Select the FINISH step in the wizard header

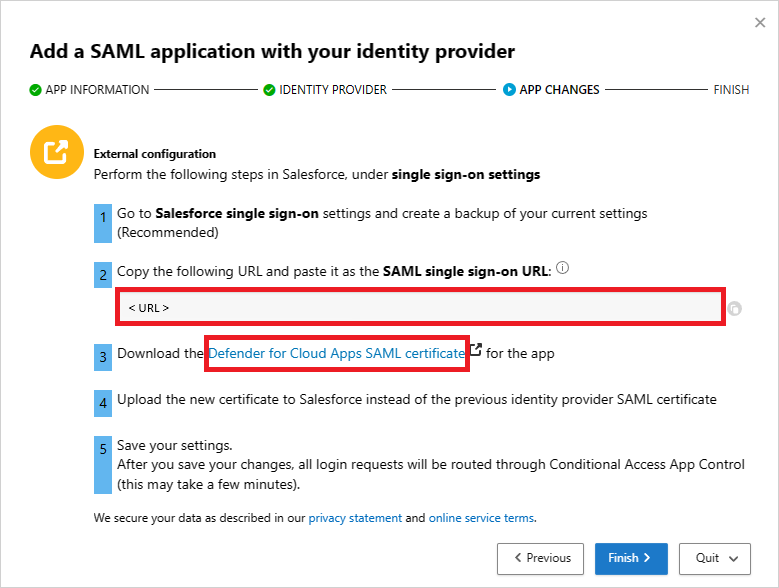click(x=731, y=90)
